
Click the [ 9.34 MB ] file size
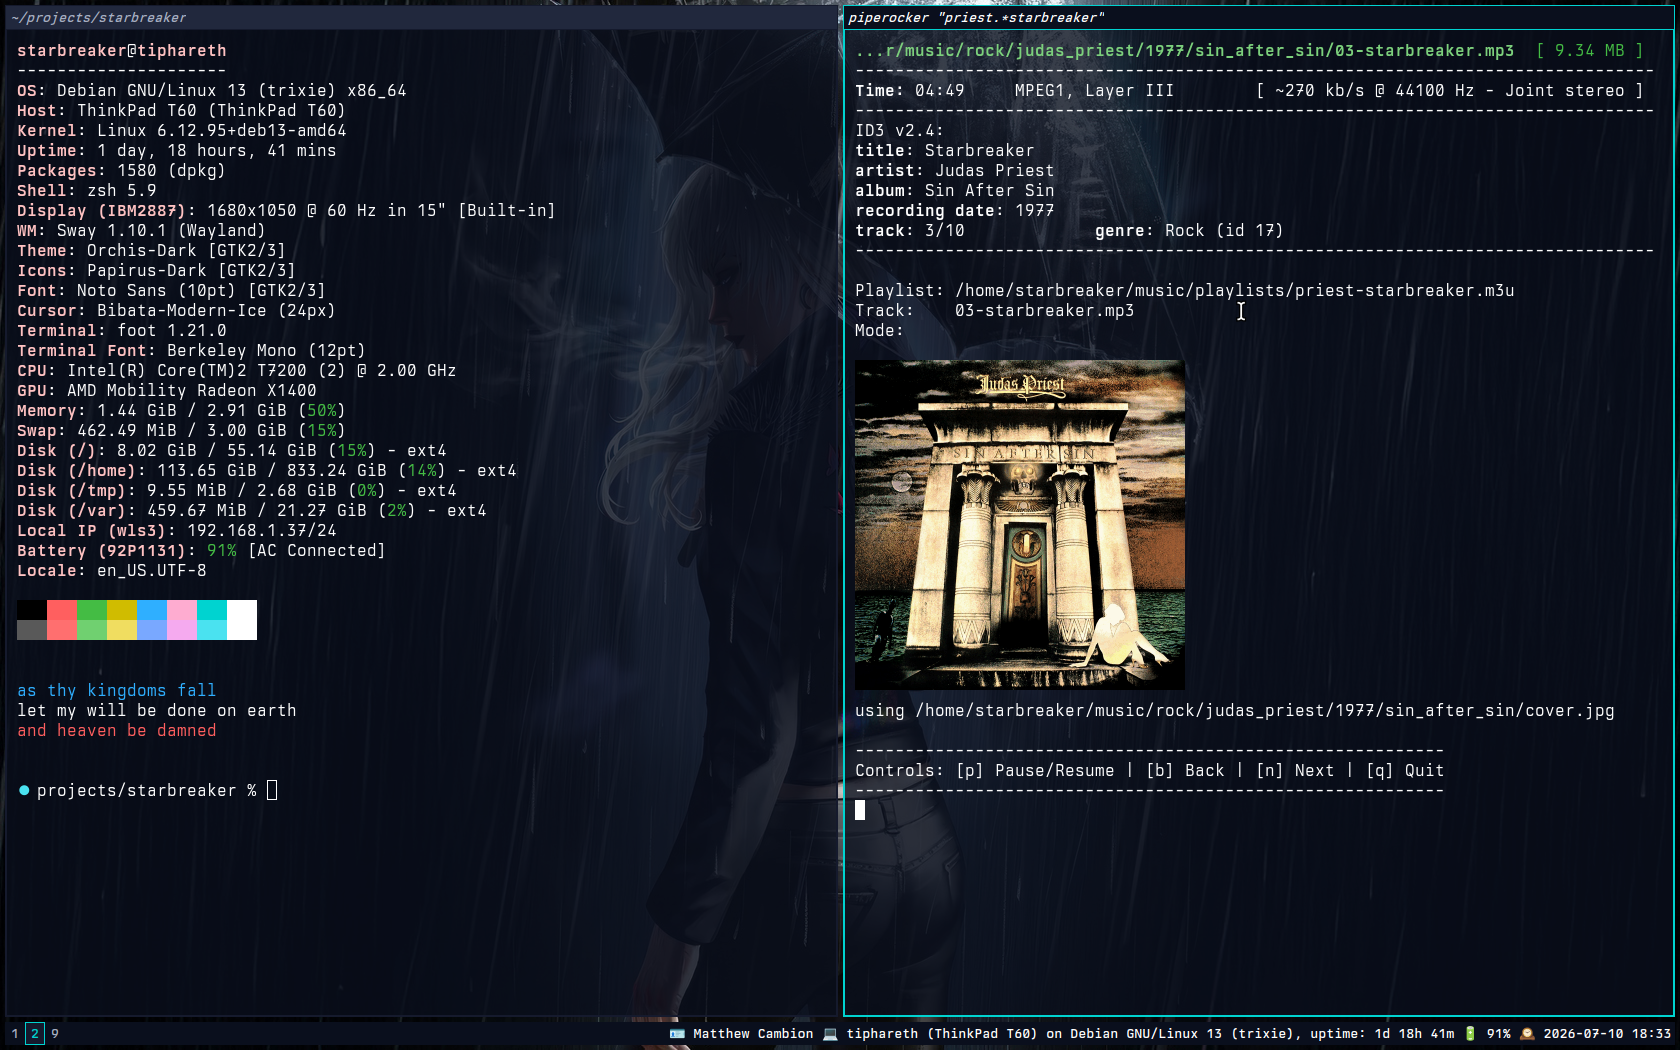(1590, 50)
